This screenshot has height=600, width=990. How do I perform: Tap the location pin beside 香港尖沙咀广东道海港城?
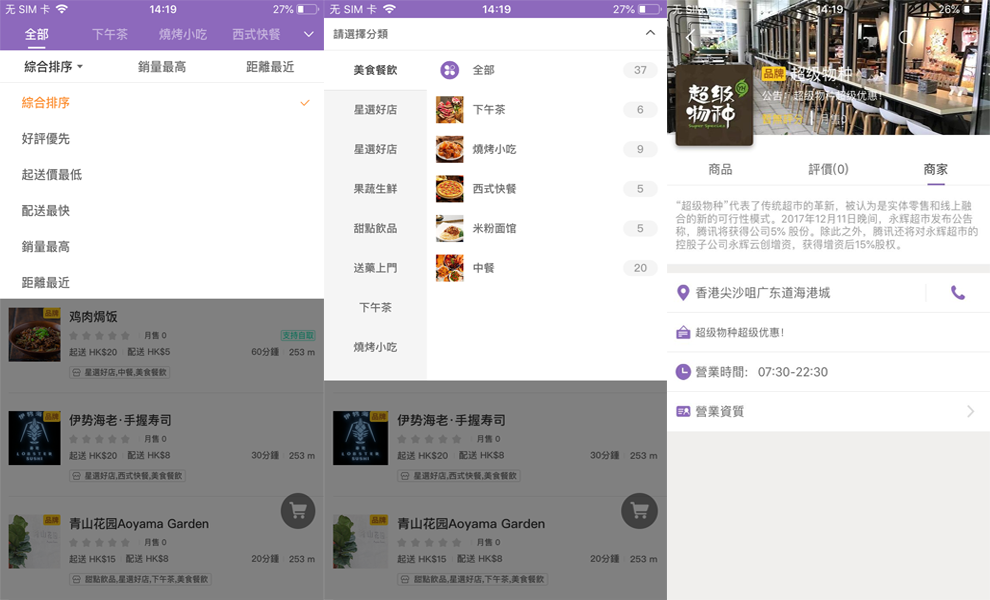pyautogui.click(x=683, y=292)
